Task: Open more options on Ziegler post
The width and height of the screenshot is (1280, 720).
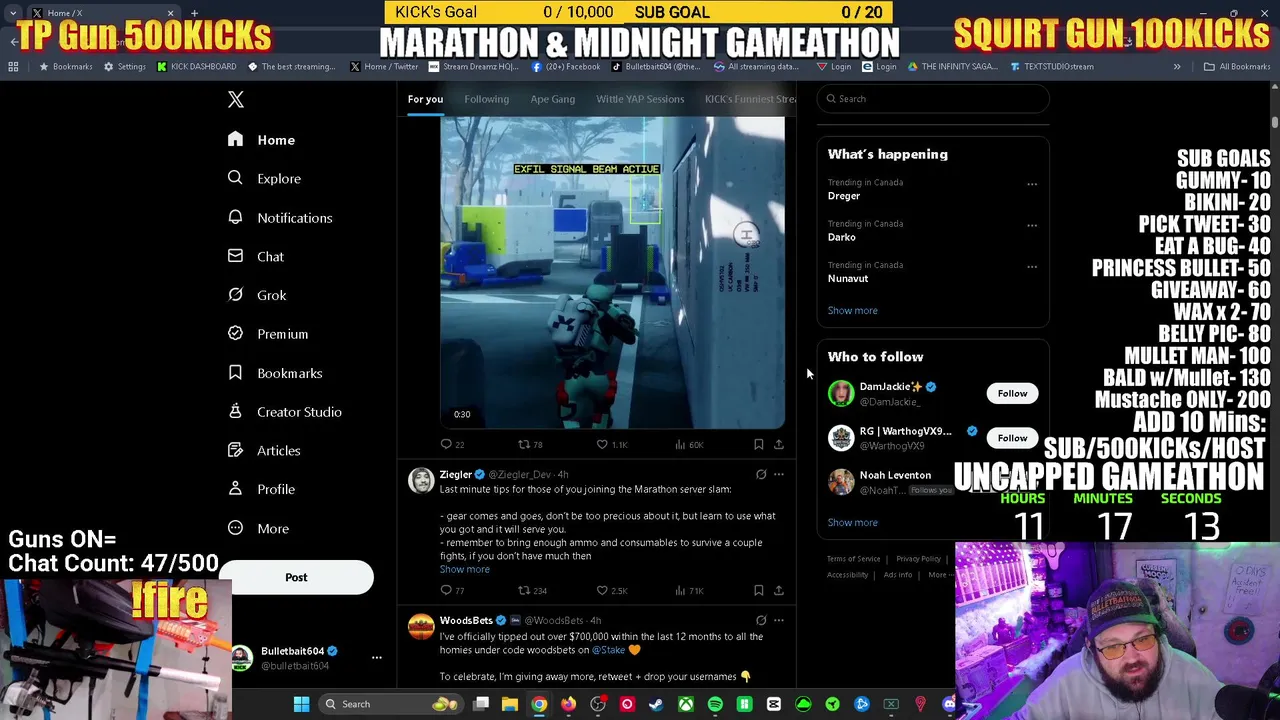Action: (x=779, y=475)
